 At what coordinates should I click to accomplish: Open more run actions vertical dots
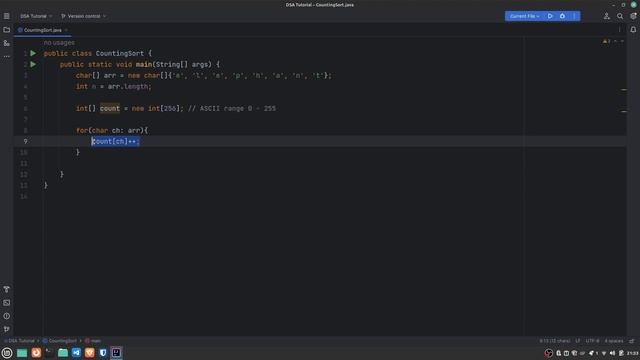coord(574,16)
